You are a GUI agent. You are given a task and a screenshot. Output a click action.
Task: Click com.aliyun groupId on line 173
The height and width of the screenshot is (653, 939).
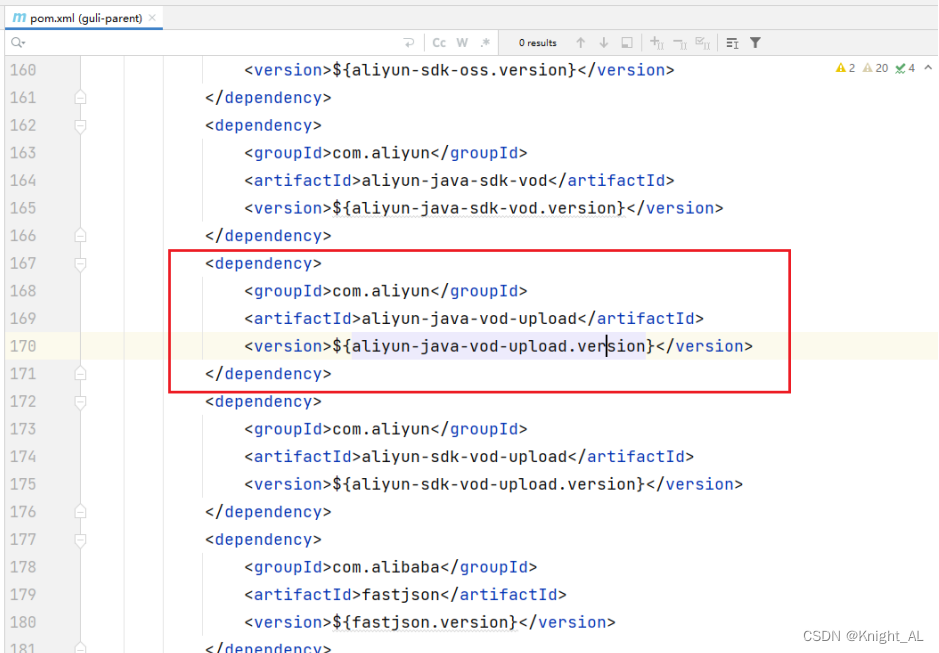(x=381, y=429)
